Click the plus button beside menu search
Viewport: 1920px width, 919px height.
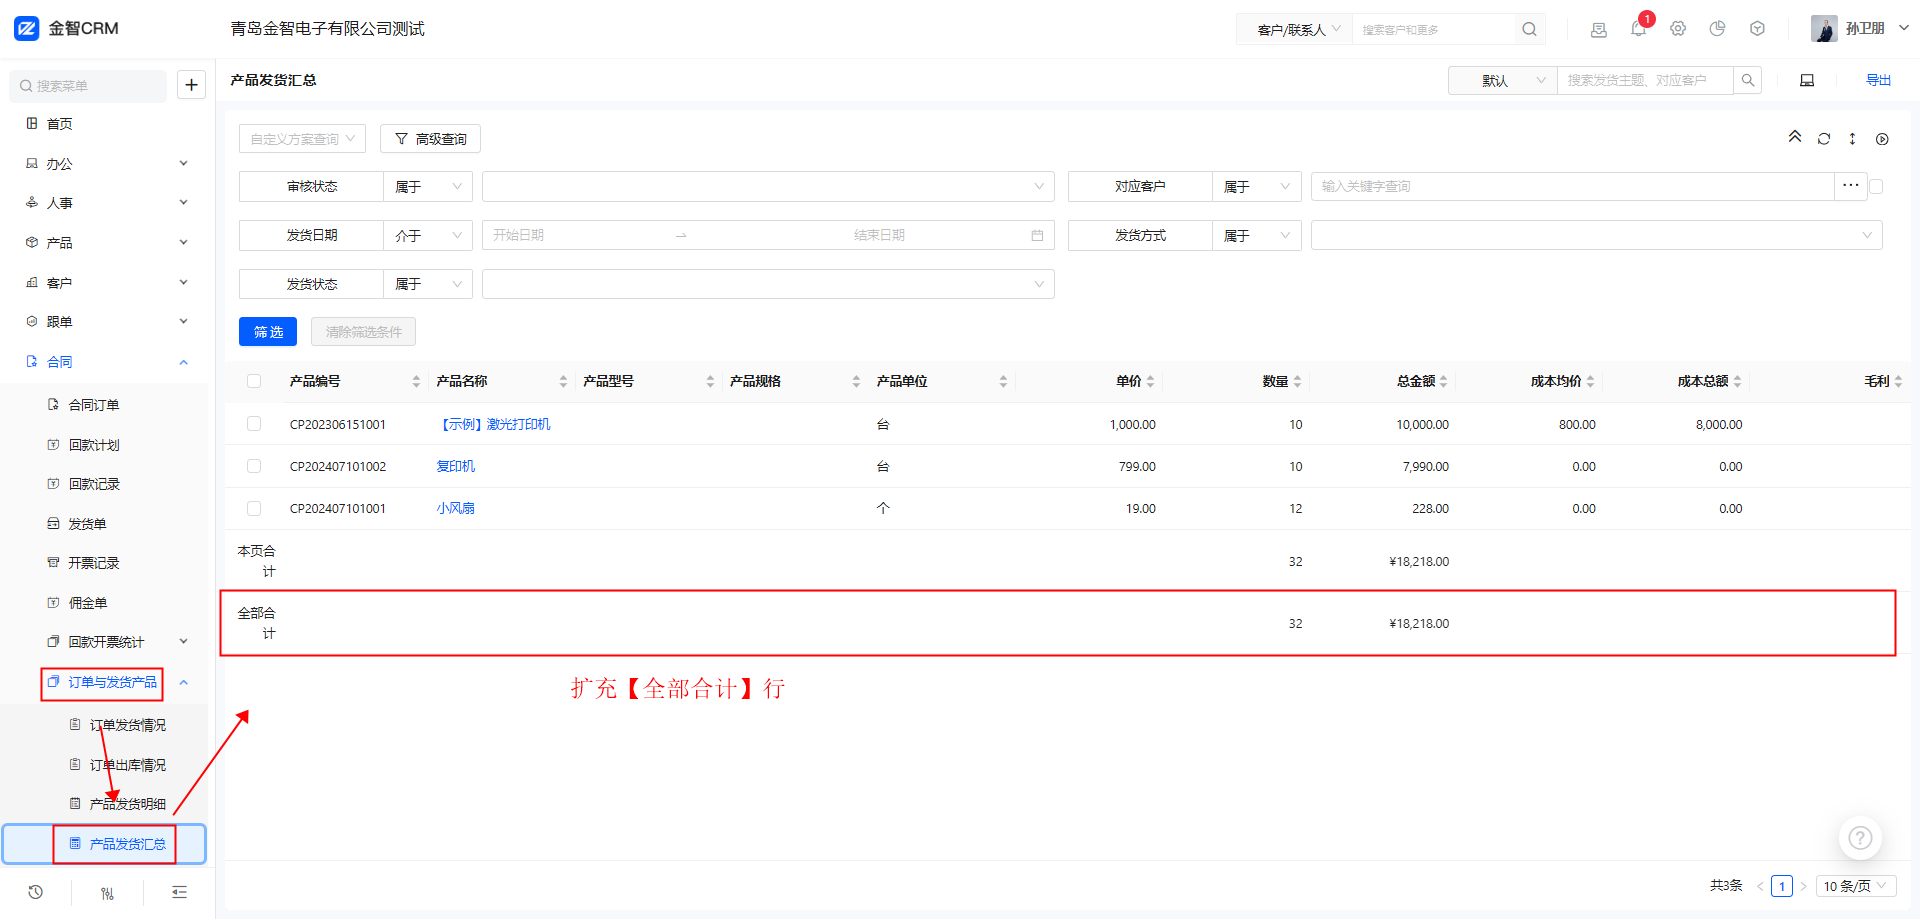click(x=191, y=85)
